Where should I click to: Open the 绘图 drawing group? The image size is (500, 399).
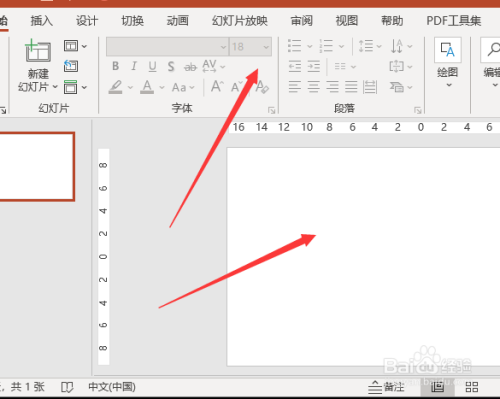(448, 62)
